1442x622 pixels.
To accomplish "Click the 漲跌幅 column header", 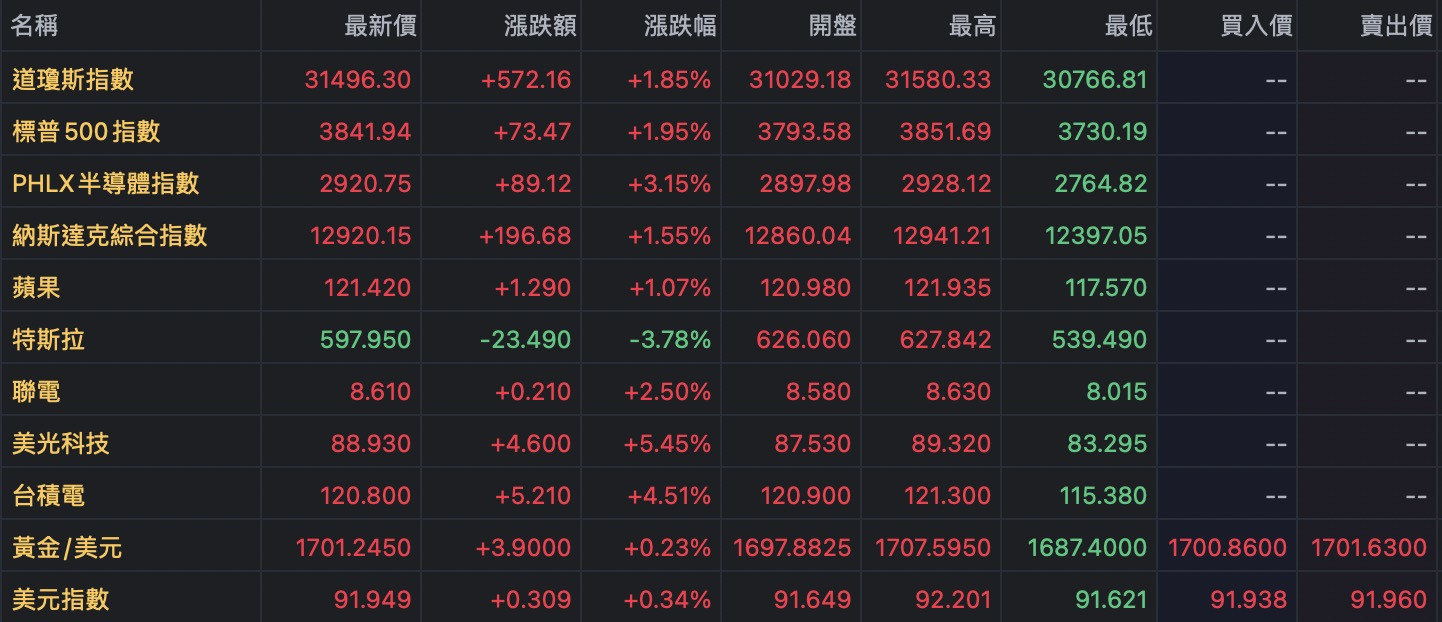I will coord(680,26).
